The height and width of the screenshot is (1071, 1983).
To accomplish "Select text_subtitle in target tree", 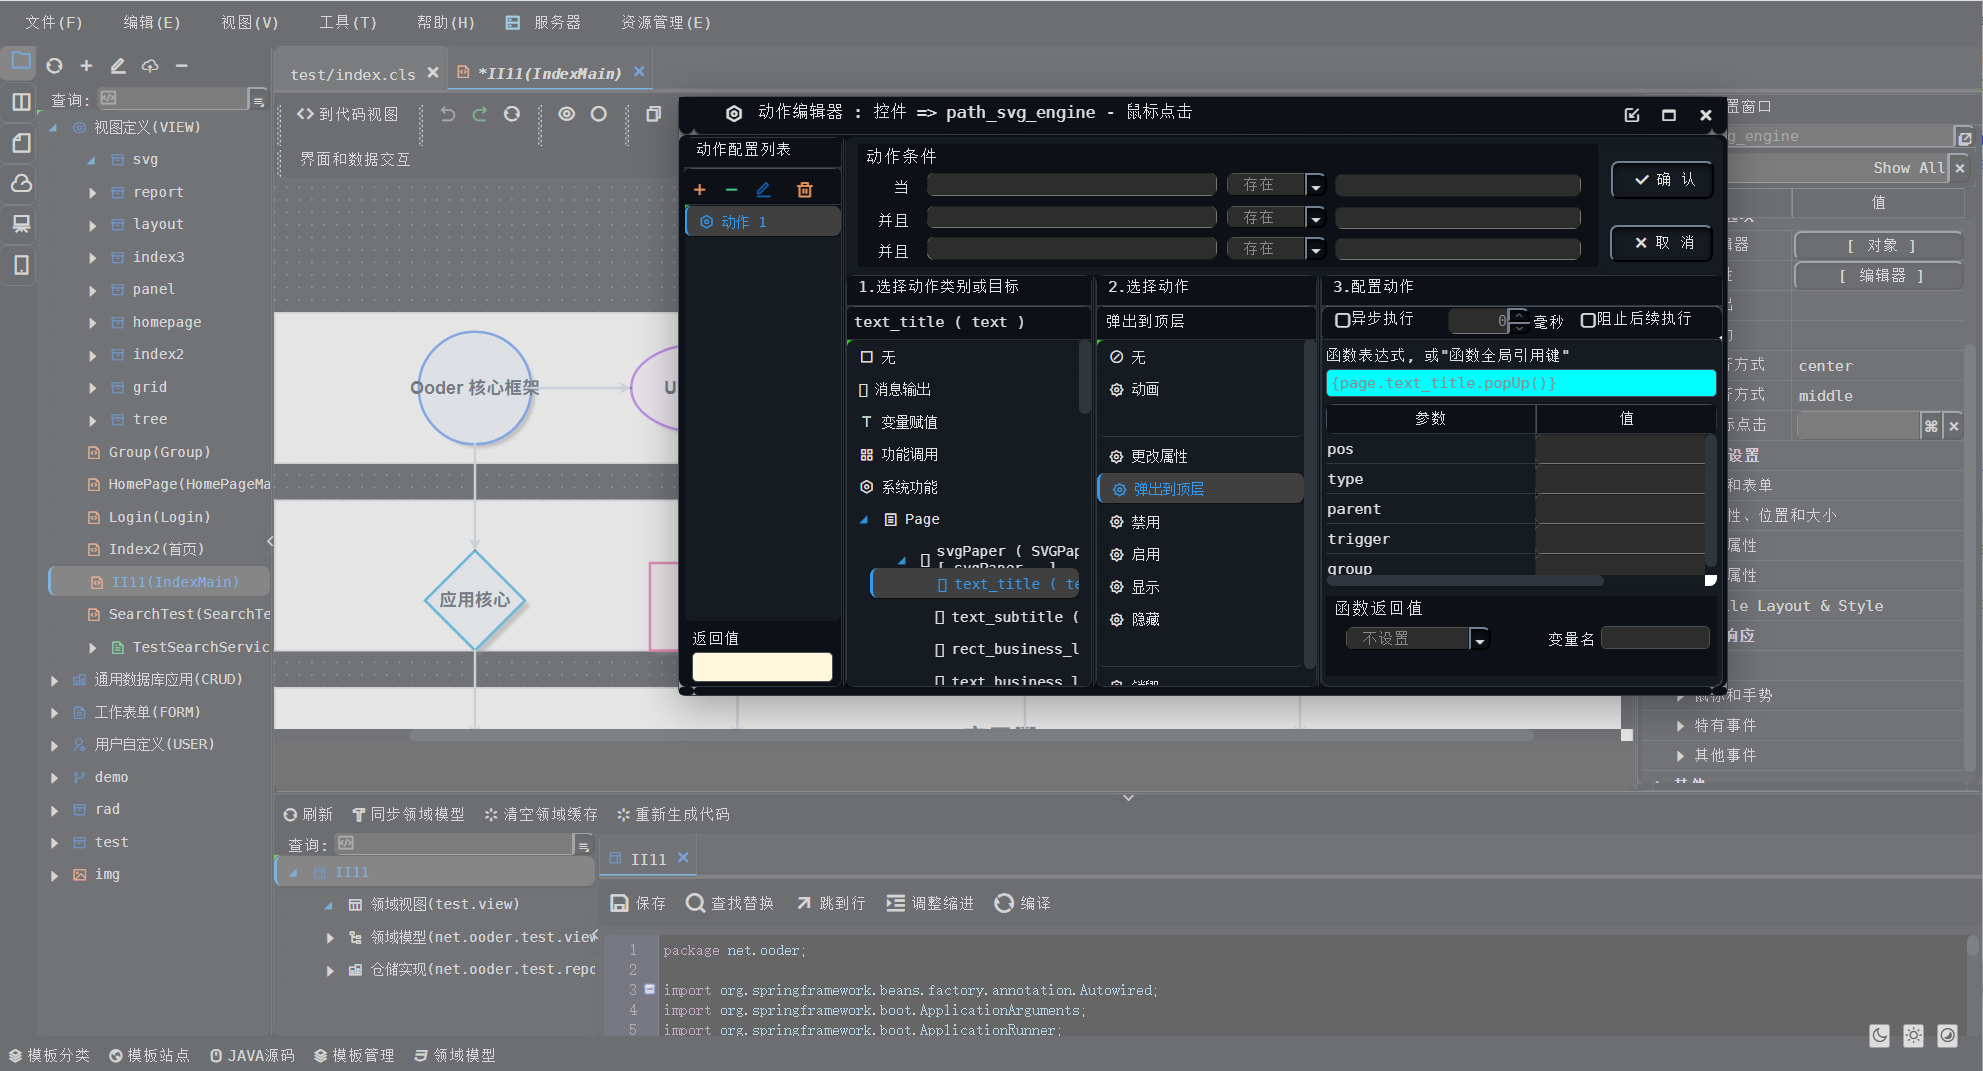I will [1006, 618].
